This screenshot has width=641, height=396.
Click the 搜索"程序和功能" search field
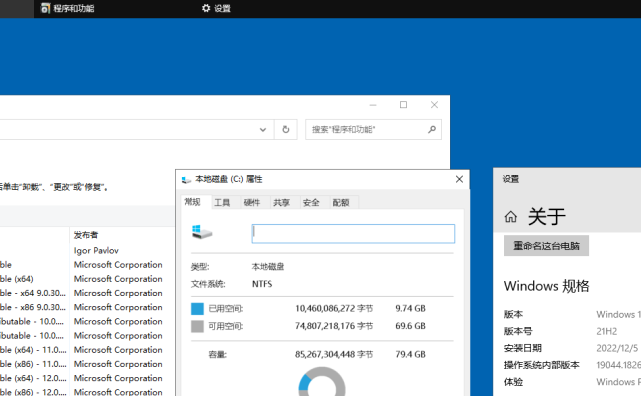tap(373, 130)
